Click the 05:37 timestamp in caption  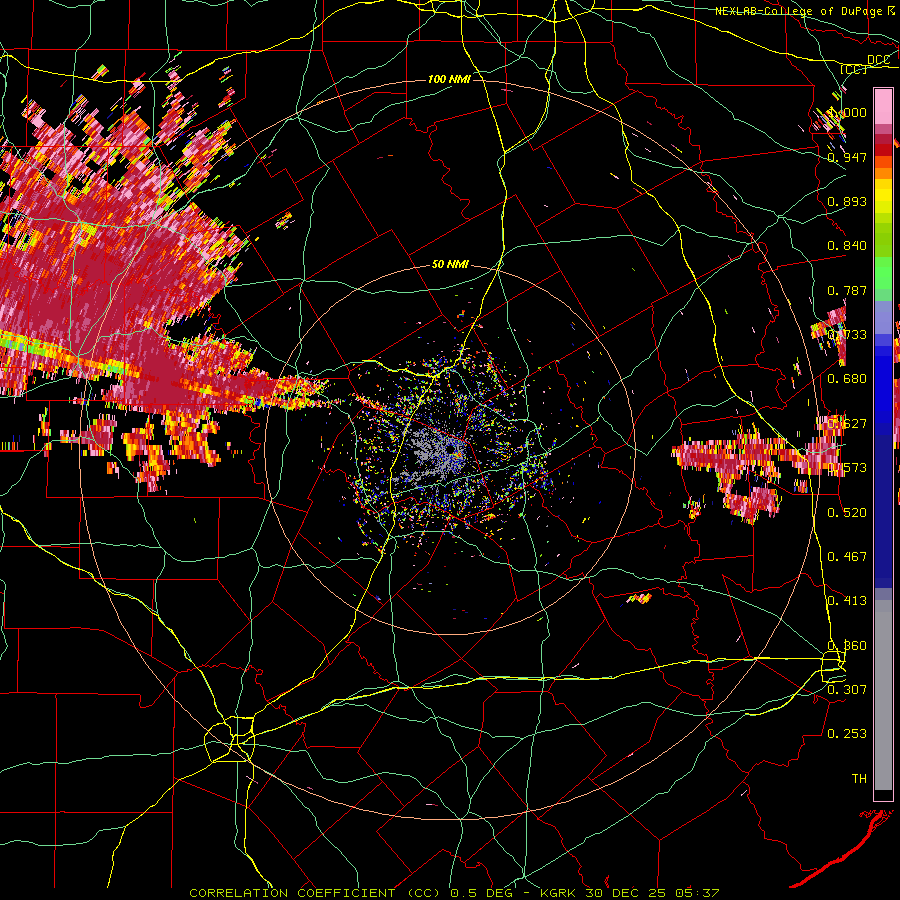(x=698, y=893)
